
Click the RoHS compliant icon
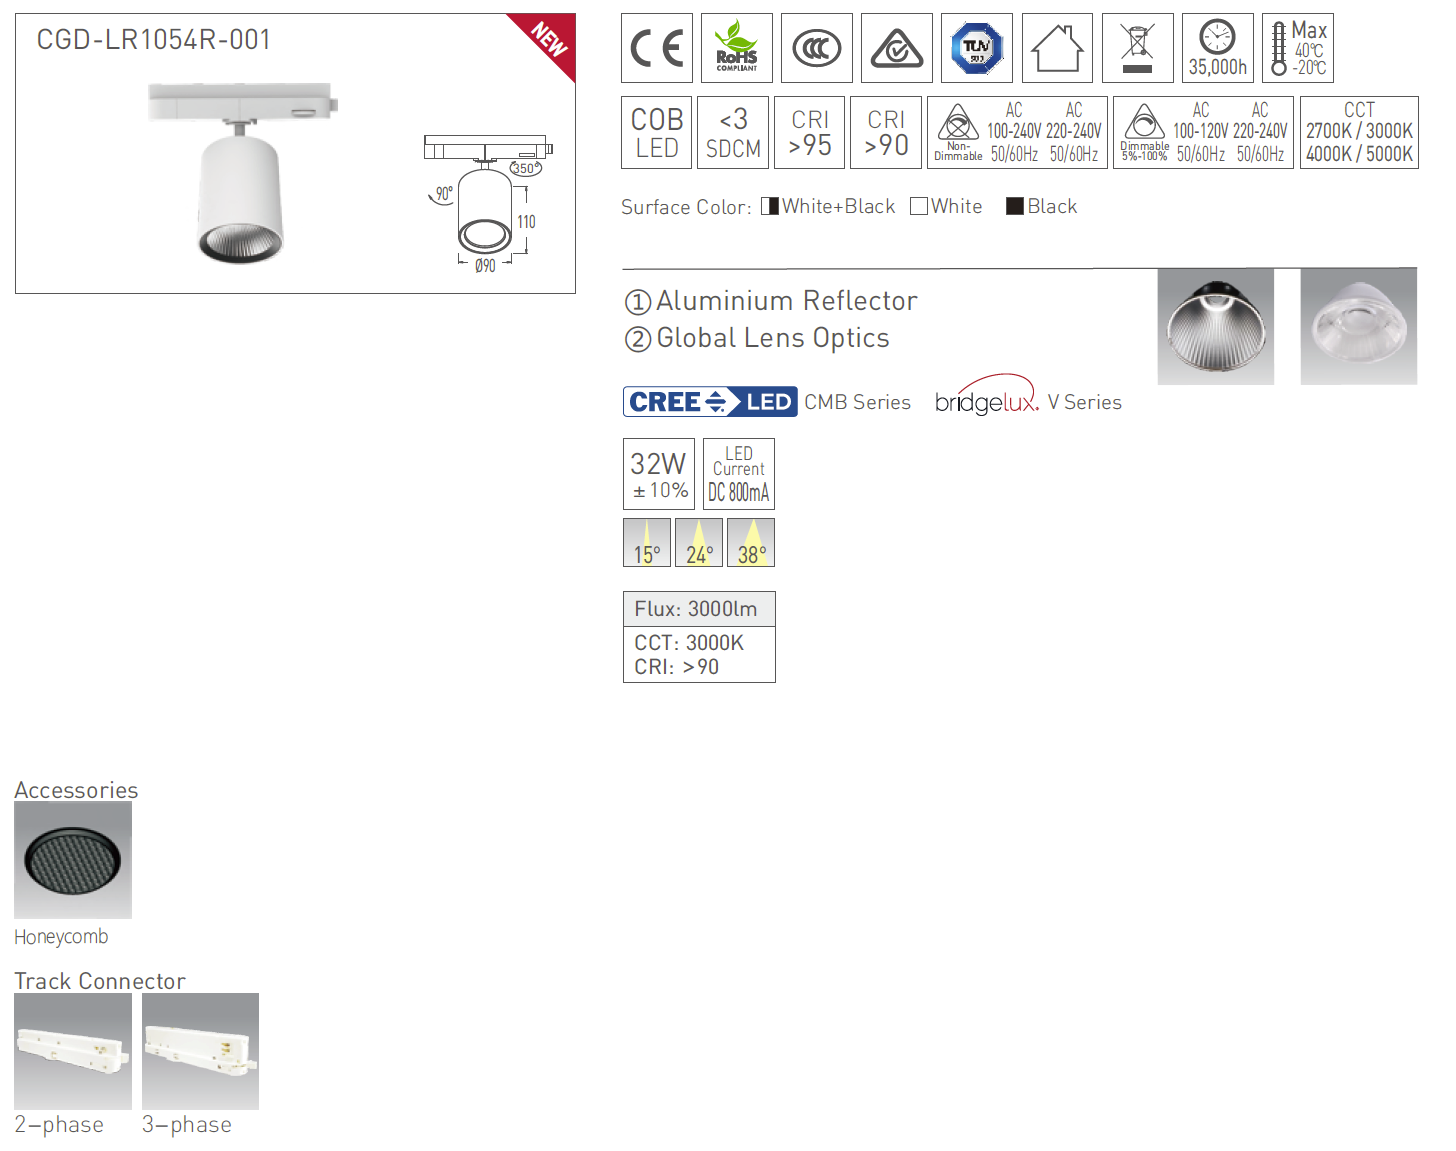tap(737, 48)
